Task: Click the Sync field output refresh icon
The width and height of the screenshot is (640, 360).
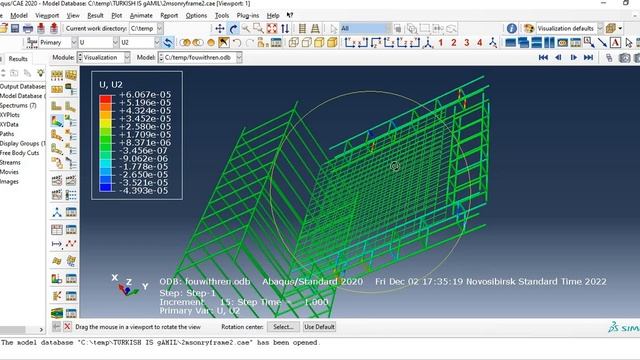Action: pyautogui.click(x=167, y=42)
